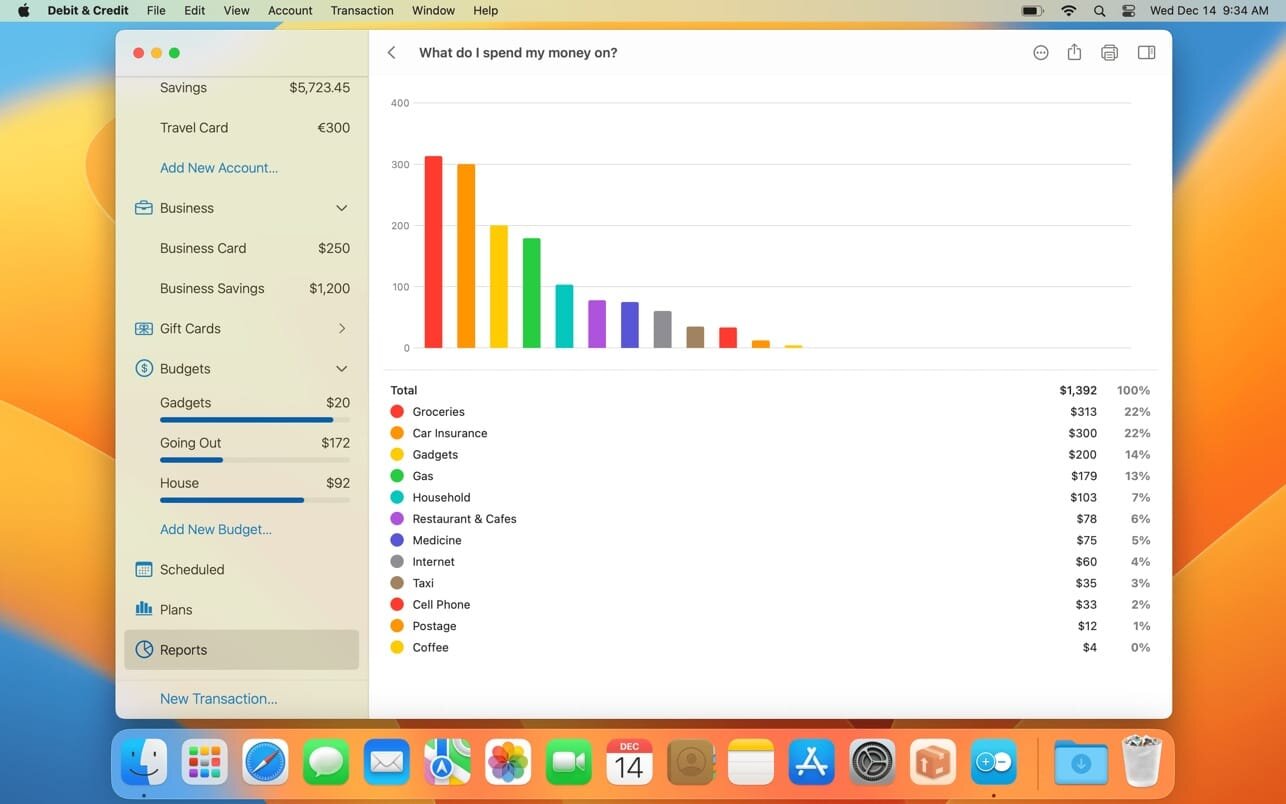
Task: Select Reports in the sidebar
Action: click(183, 650)
